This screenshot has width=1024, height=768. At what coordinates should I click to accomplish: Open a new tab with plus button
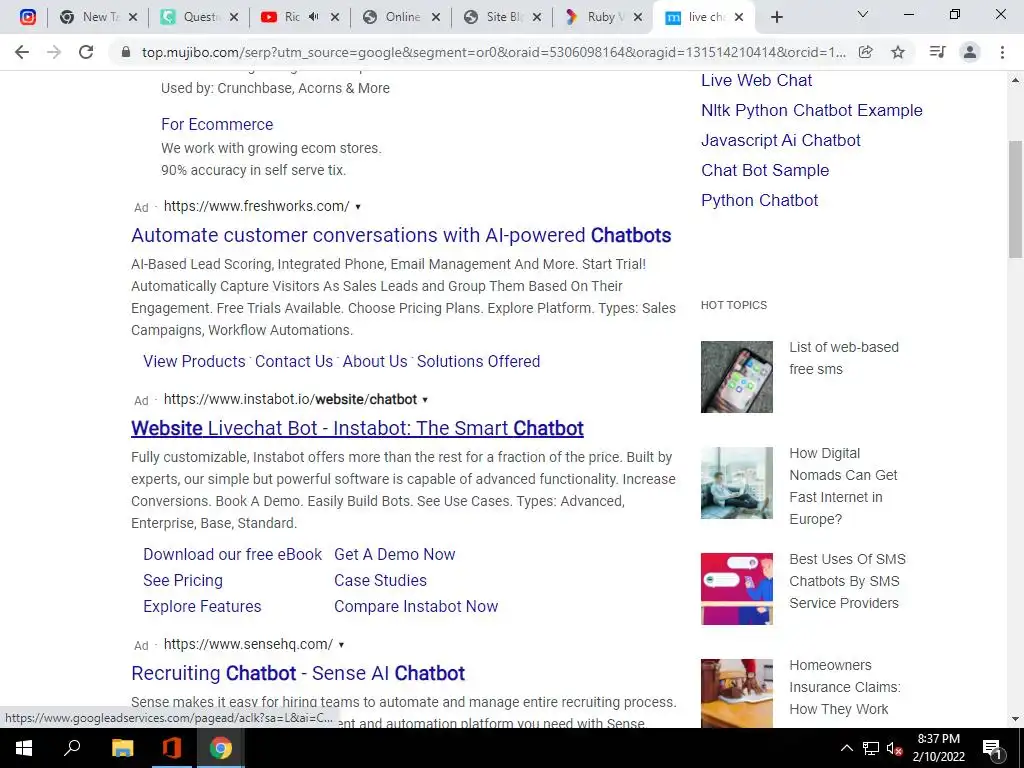pyautogui.click(x=776, y=17)
